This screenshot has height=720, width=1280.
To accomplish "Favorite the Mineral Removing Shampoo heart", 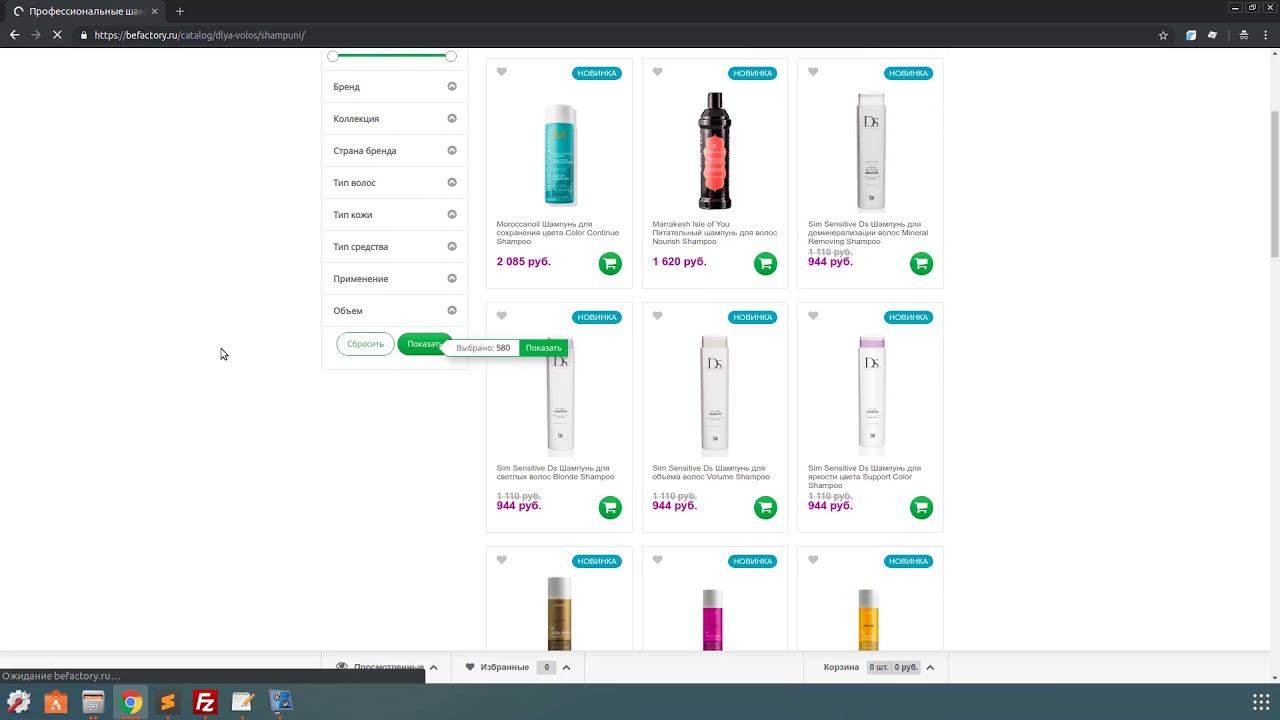I will 813,72.
